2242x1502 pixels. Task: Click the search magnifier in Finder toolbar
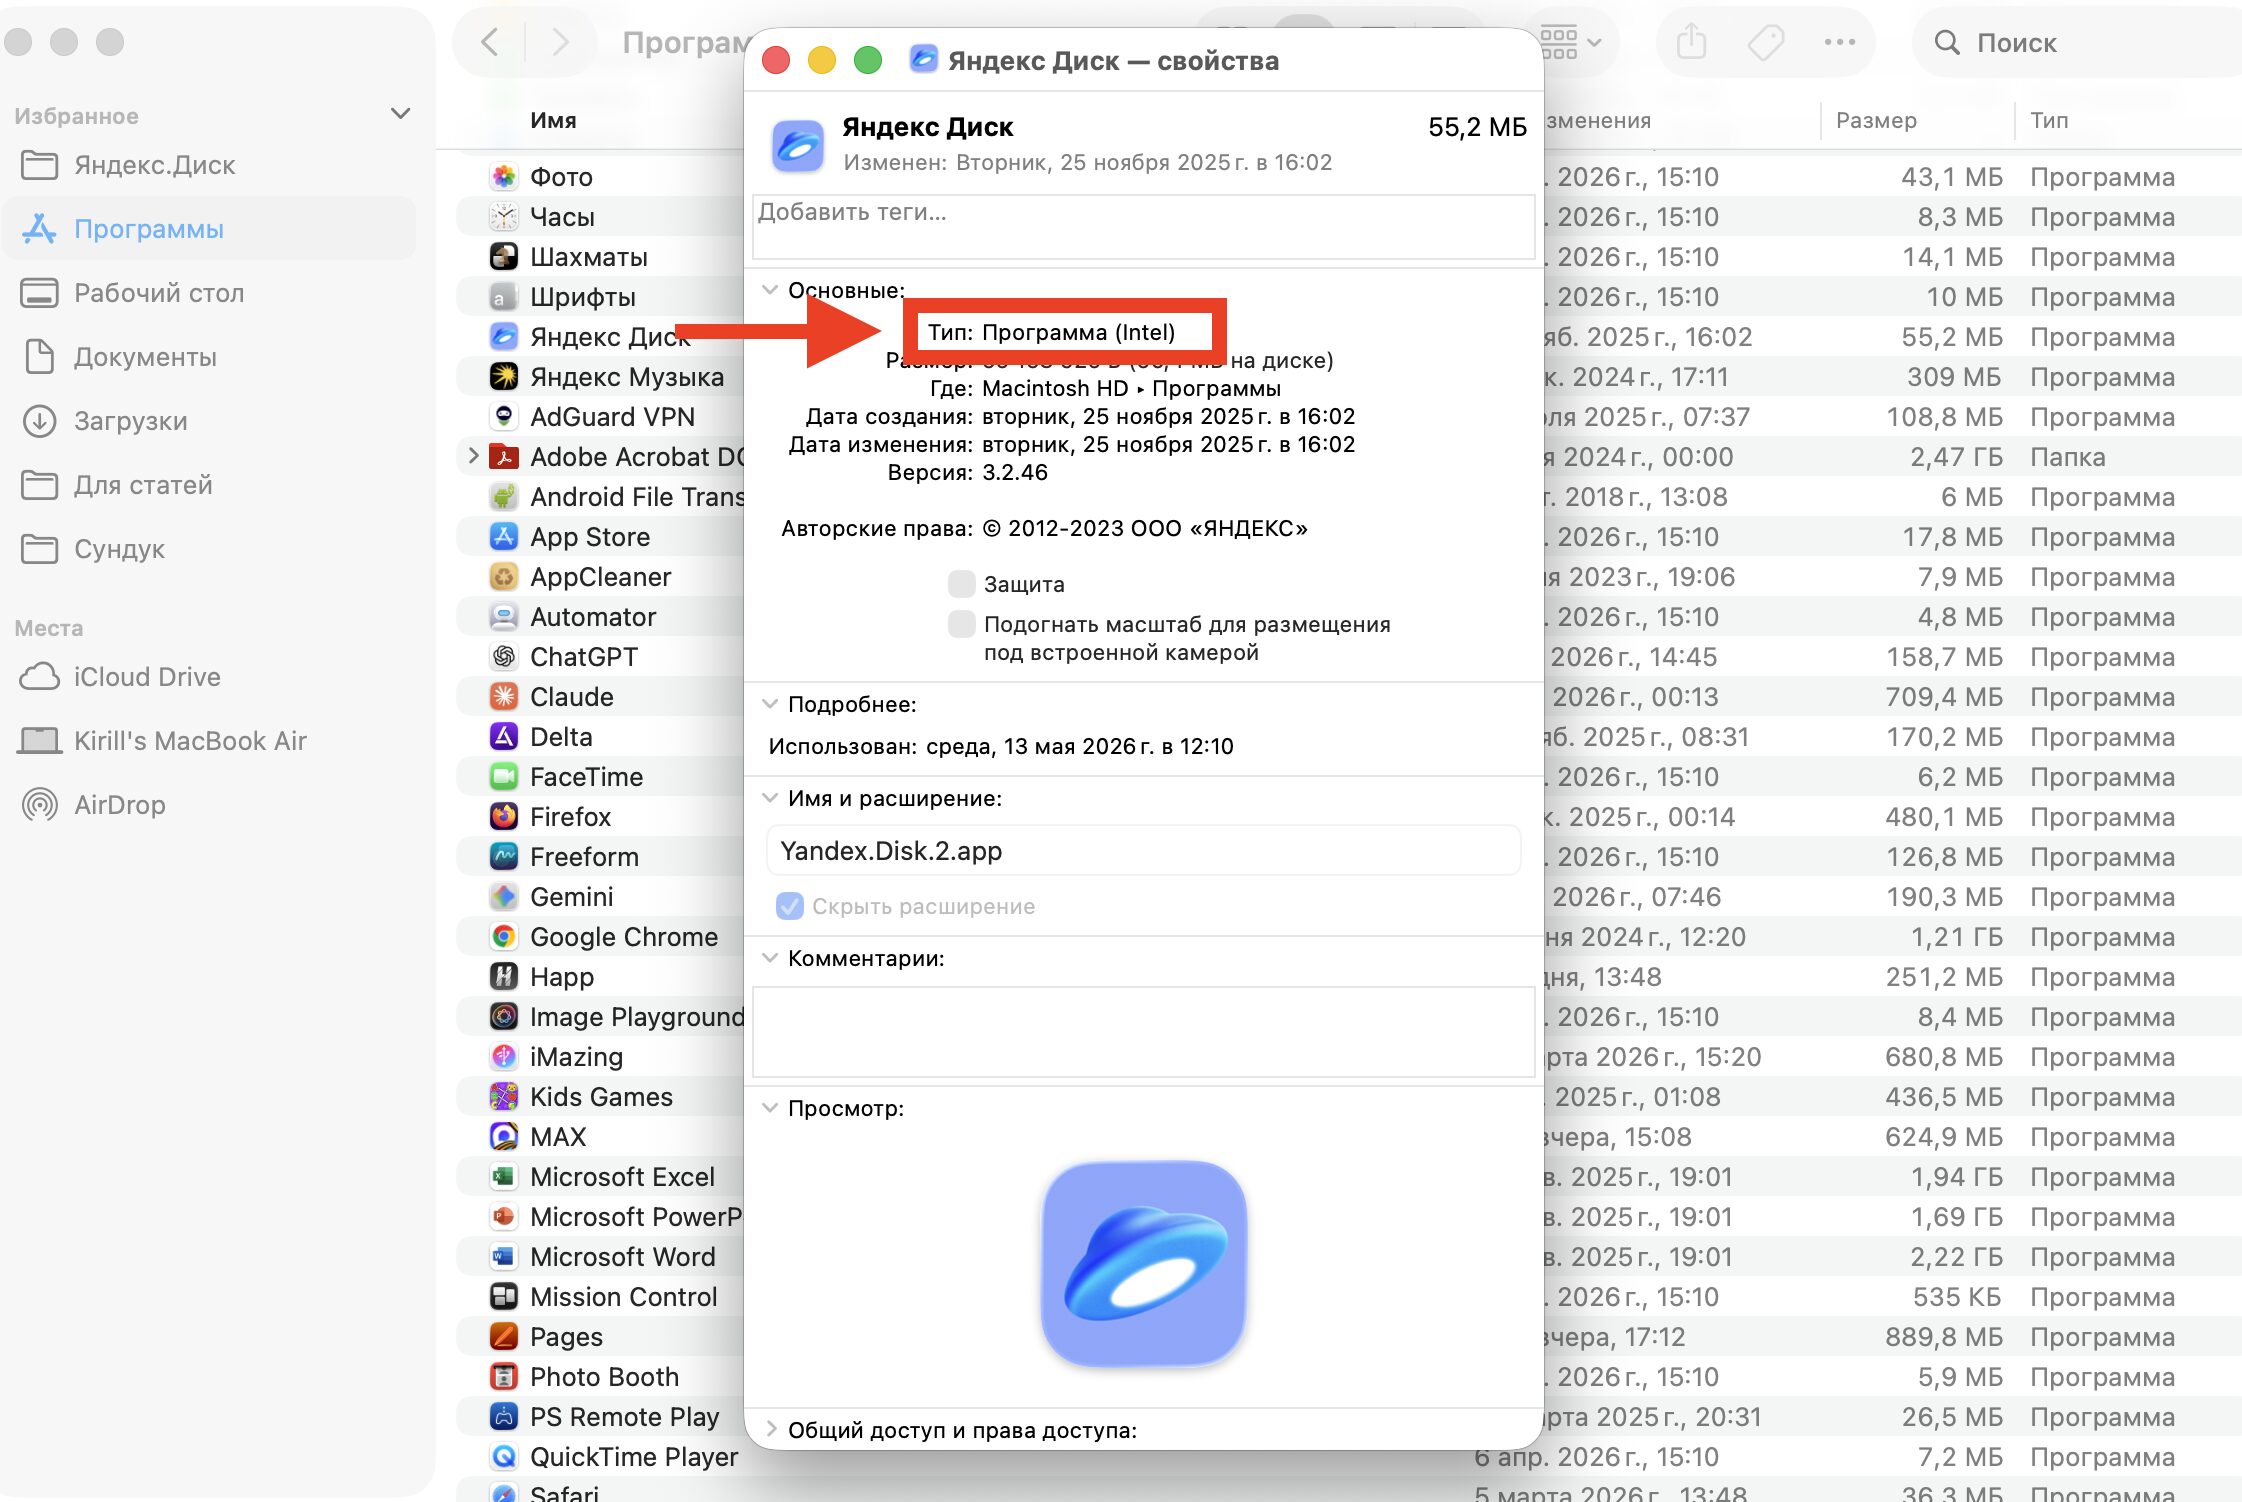tap(1946, 42)
